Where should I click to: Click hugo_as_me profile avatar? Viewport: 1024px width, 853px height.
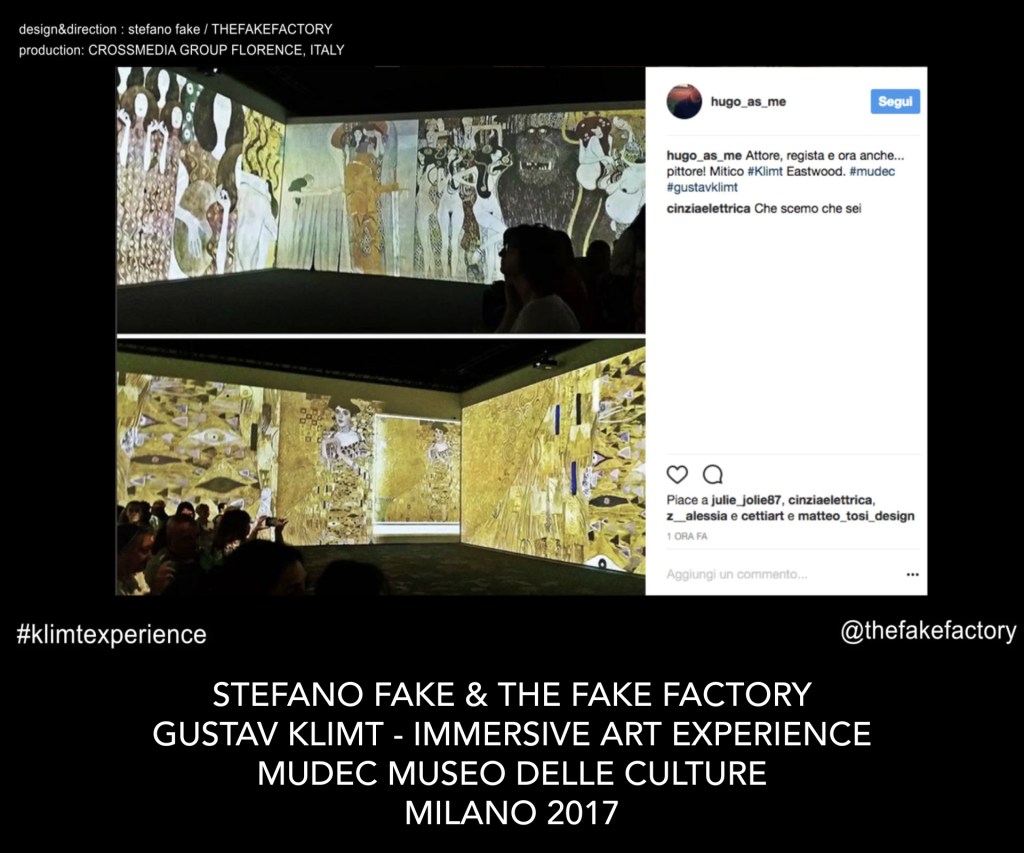[684, 101]
